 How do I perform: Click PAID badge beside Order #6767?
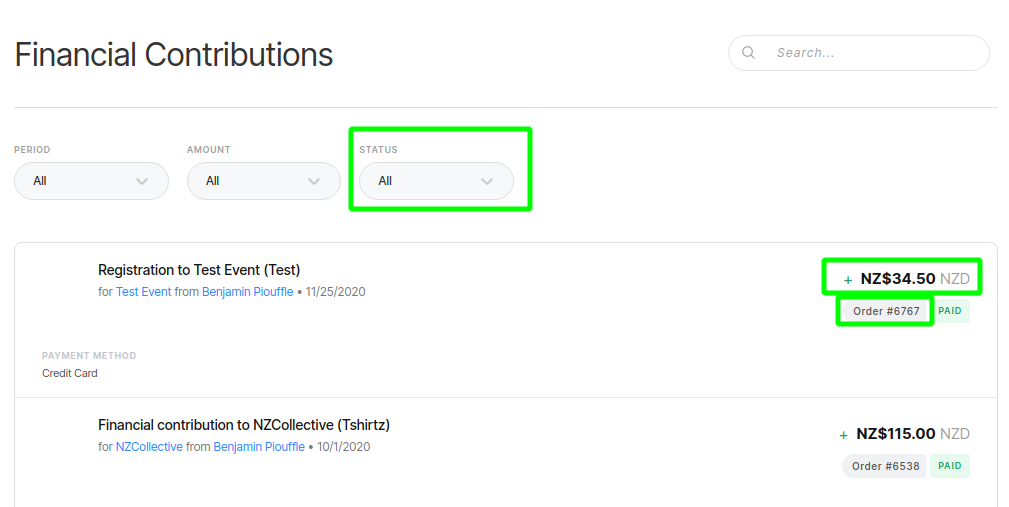[950, 311]
